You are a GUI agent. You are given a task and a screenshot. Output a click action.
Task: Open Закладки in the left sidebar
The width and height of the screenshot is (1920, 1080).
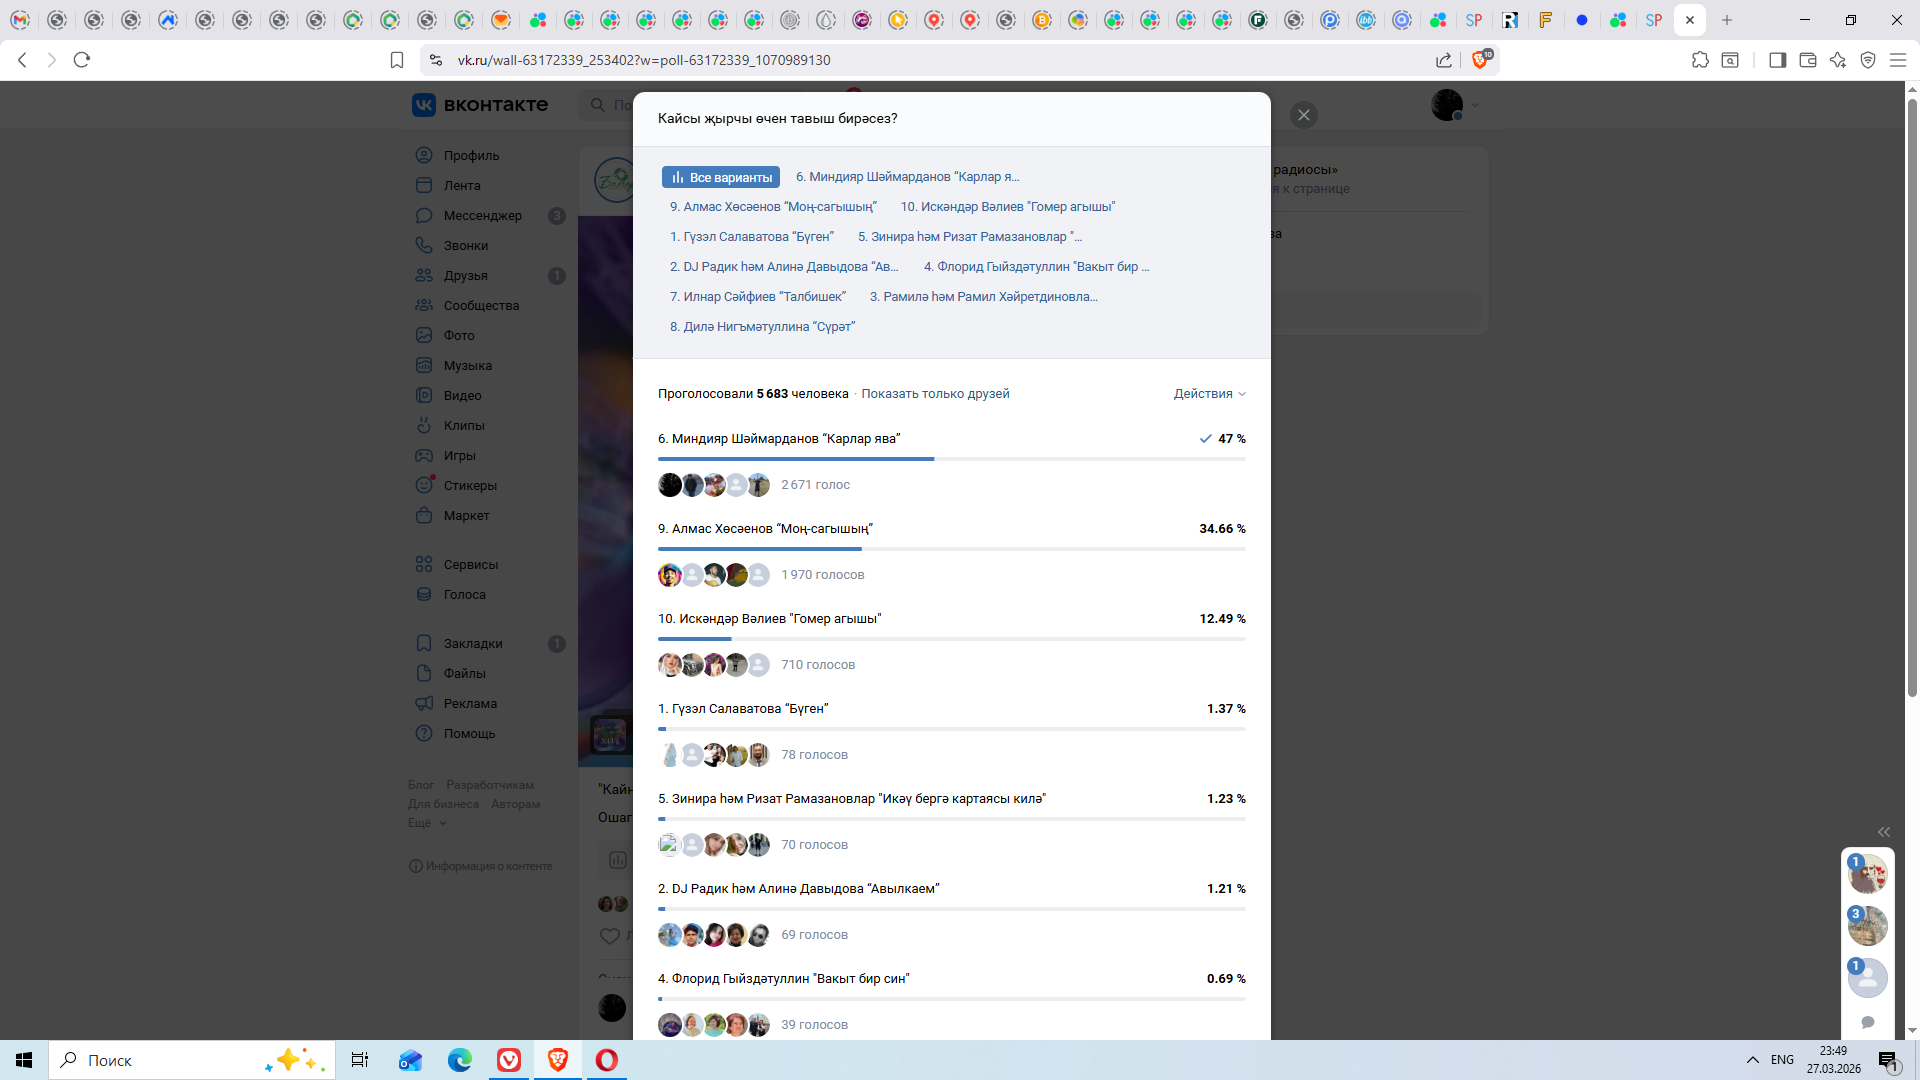(x=472, y=643)
